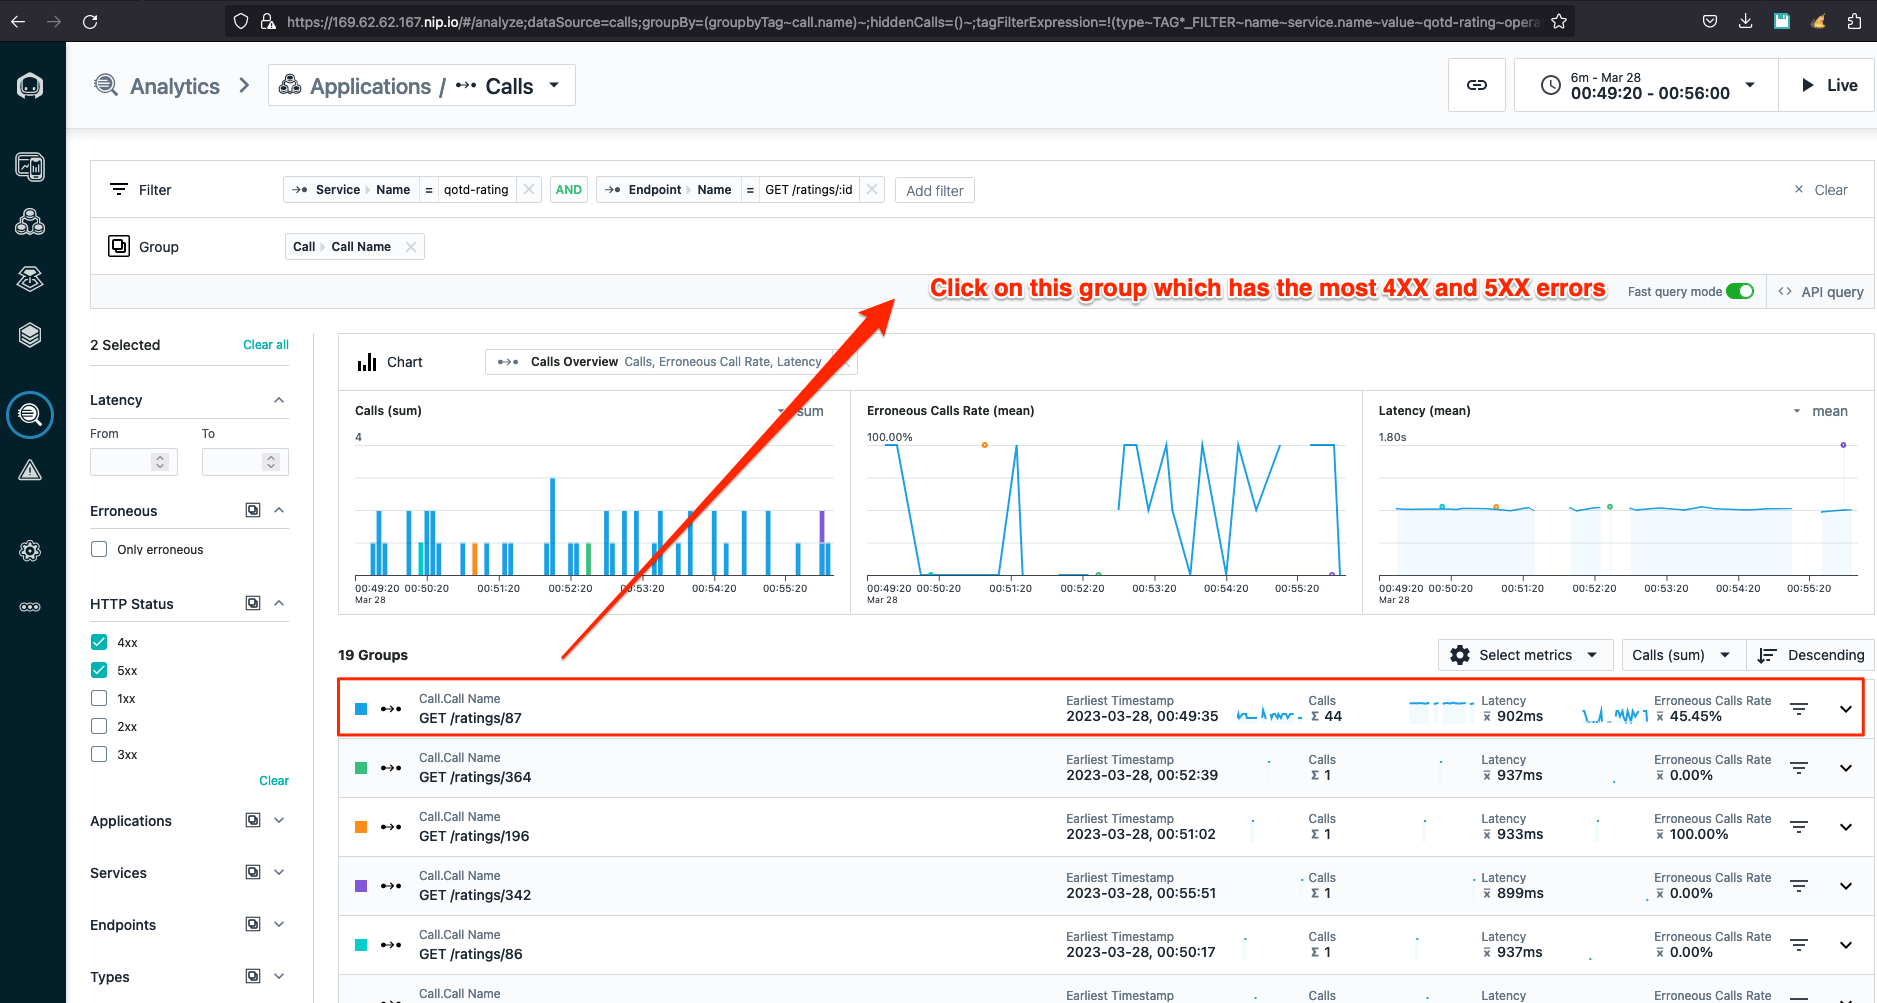This screenshot has height=1003, width=1877.
Task: Open filter icon on GET /ratings/196 row
Action: click(x=1799, y=827)
